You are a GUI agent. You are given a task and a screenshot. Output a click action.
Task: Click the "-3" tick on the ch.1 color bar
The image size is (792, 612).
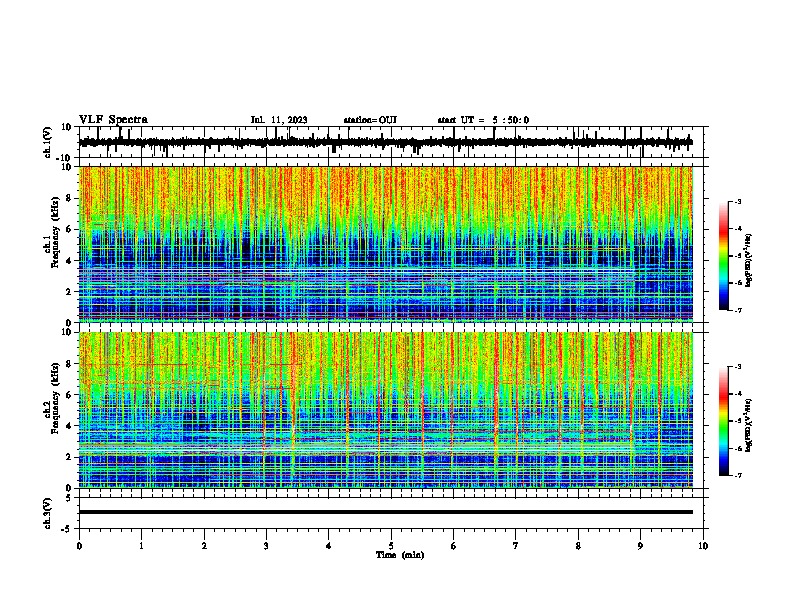click(738, 201)
